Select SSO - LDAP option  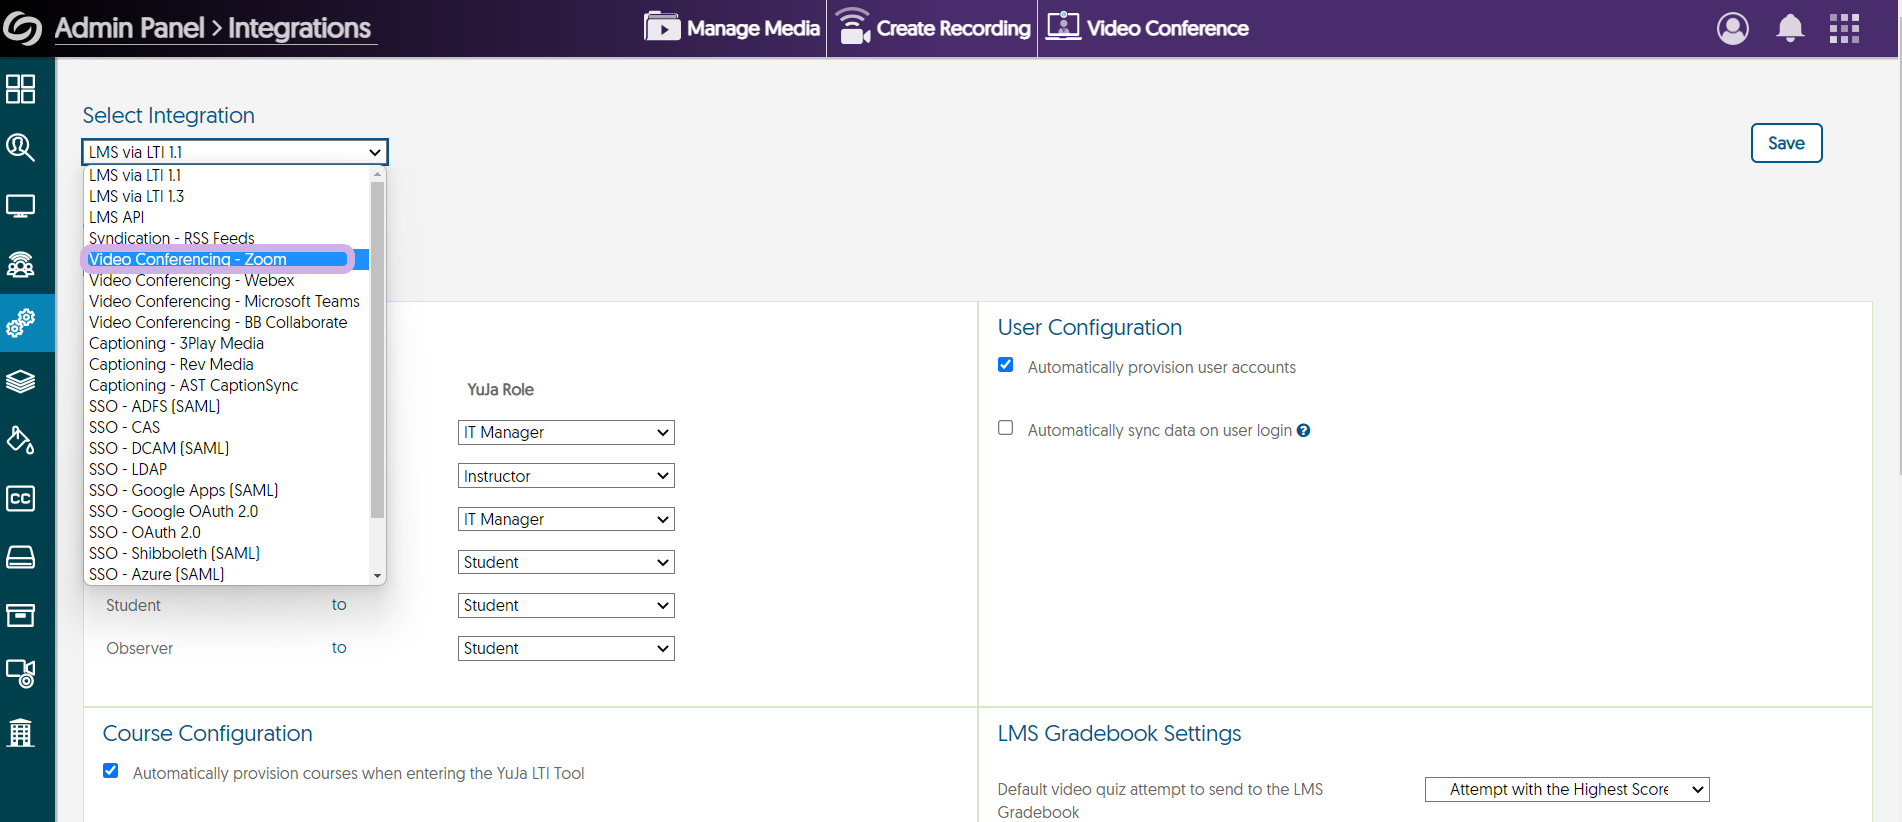(227, 469)
